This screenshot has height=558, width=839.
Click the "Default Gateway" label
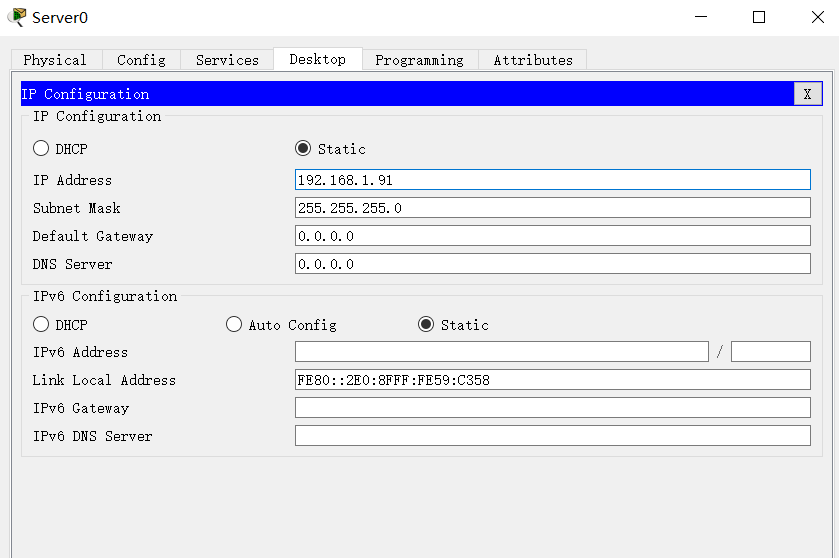[93, 236]
